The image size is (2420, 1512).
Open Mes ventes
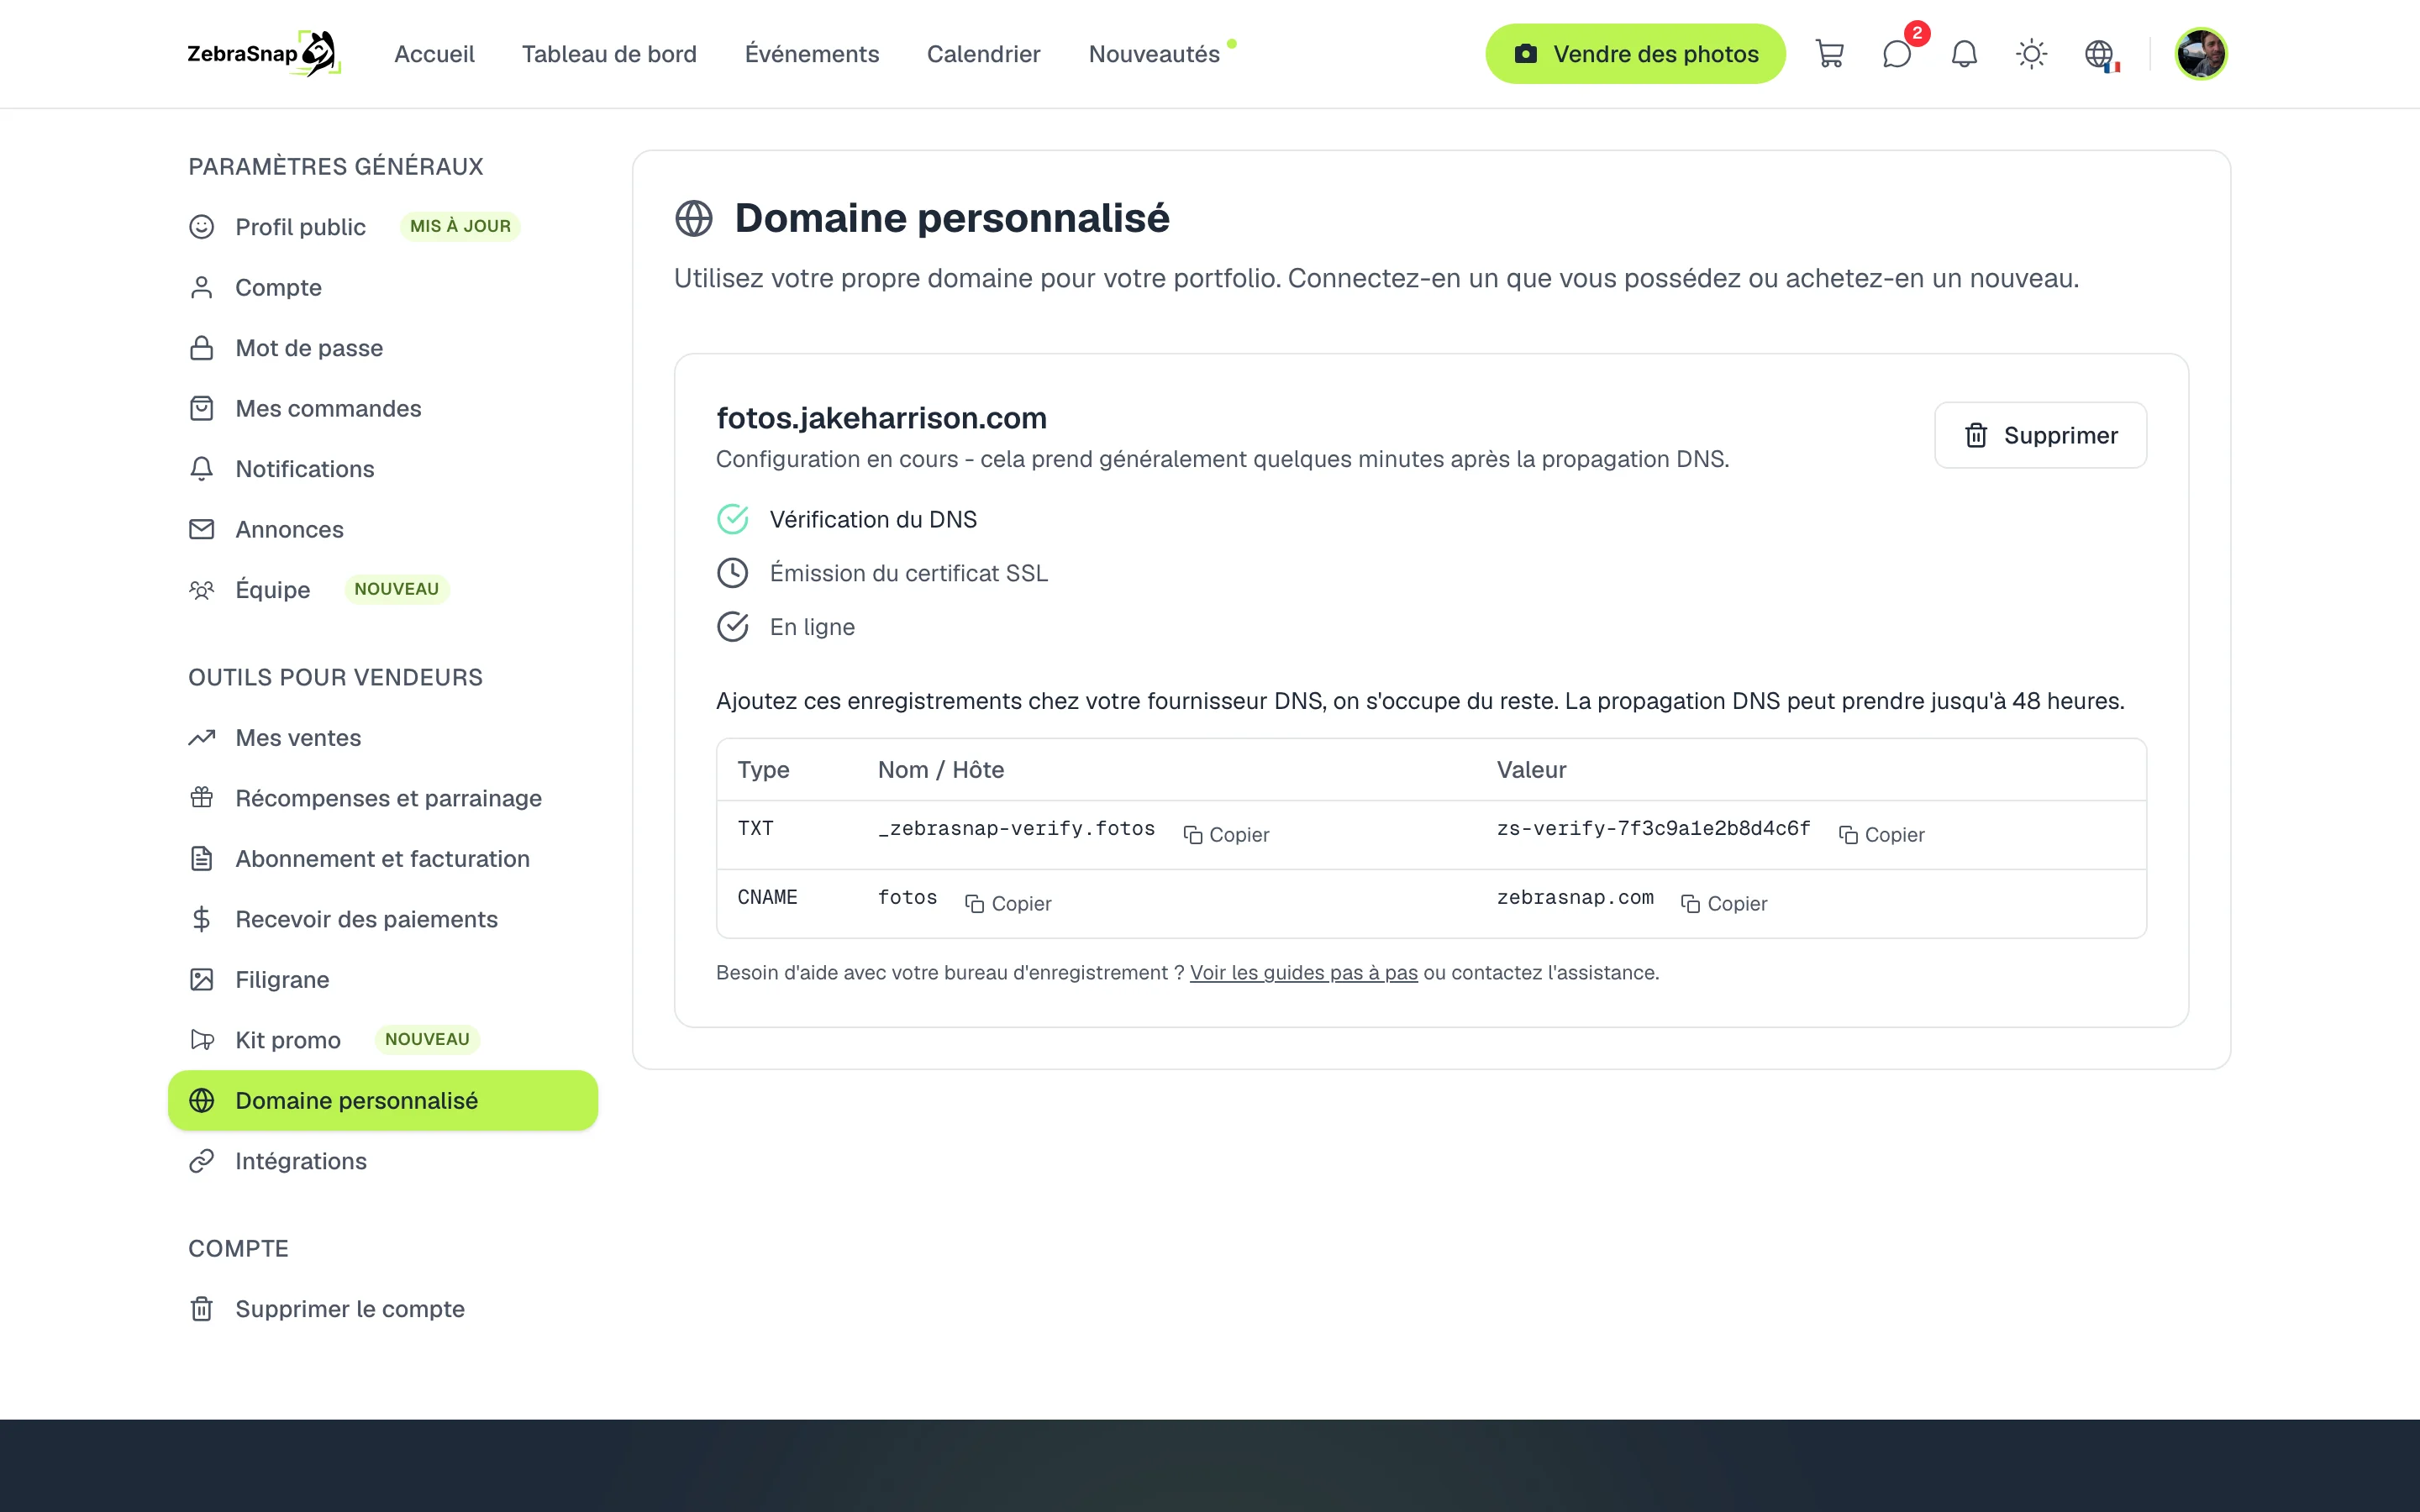point(383,738)
